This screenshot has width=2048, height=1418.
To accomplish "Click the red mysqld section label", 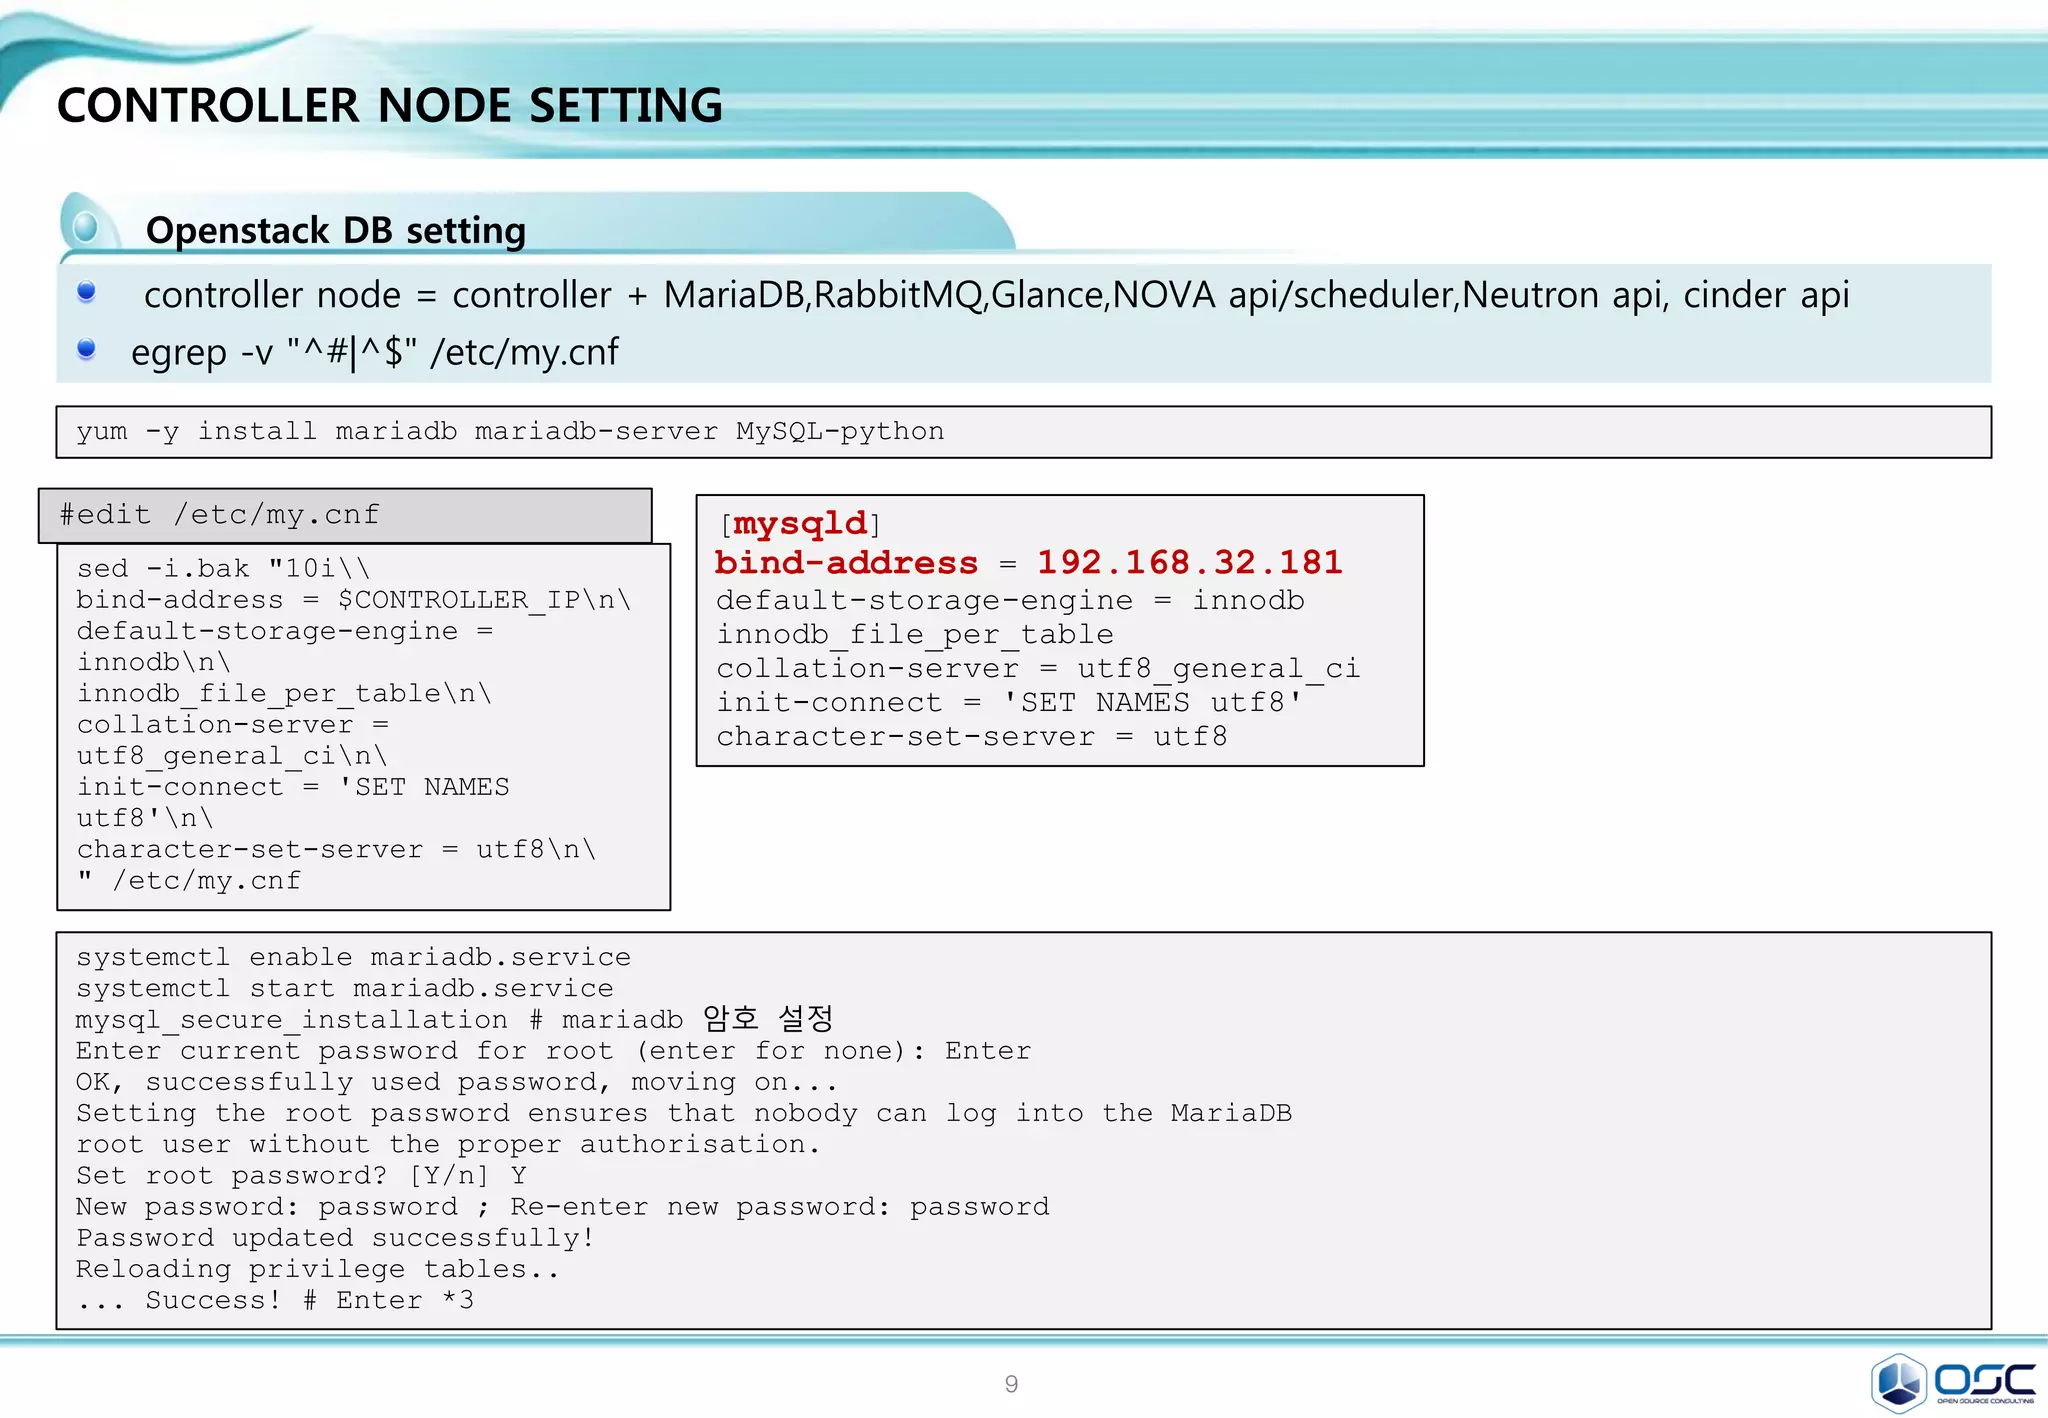I will 800,524.
